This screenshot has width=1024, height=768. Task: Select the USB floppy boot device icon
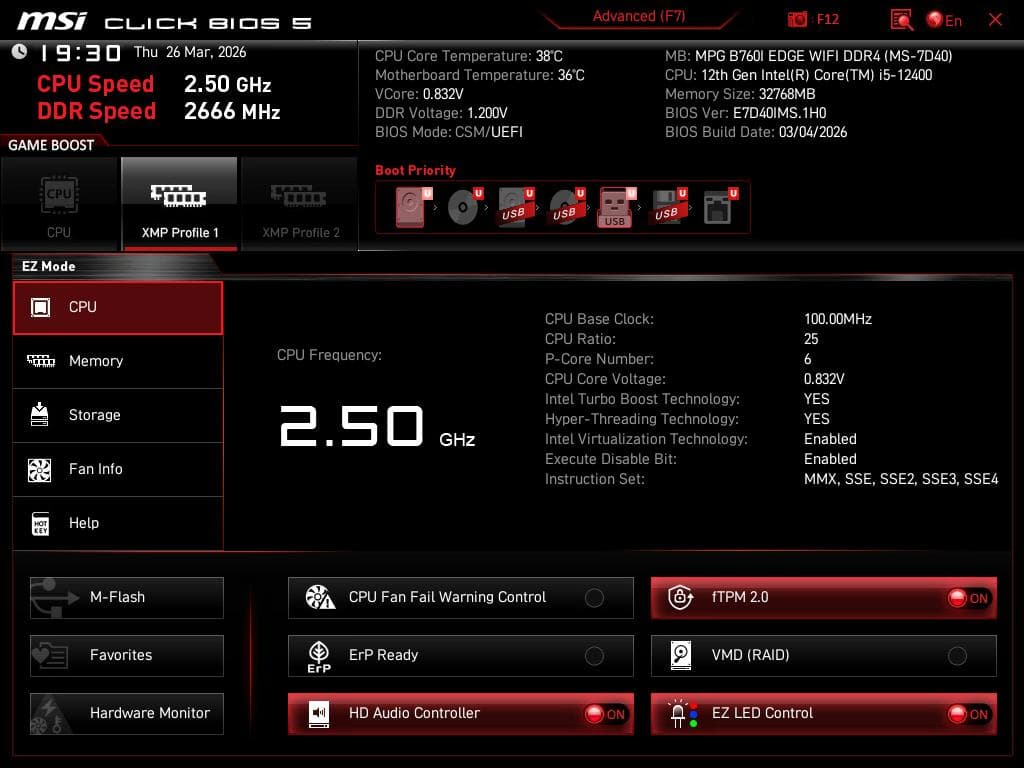click(x=668, y=207)
